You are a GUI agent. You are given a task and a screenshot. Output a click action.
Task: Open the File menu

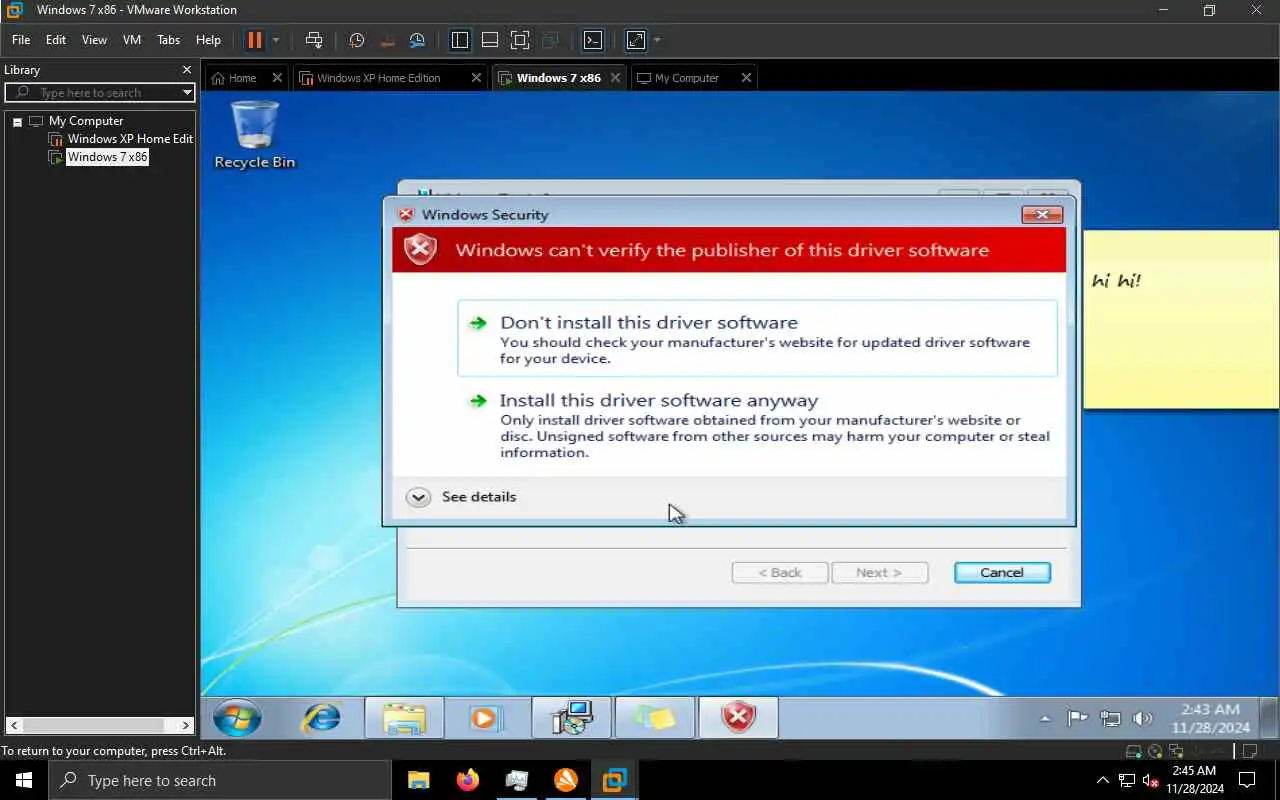click(x=21, y=40)
